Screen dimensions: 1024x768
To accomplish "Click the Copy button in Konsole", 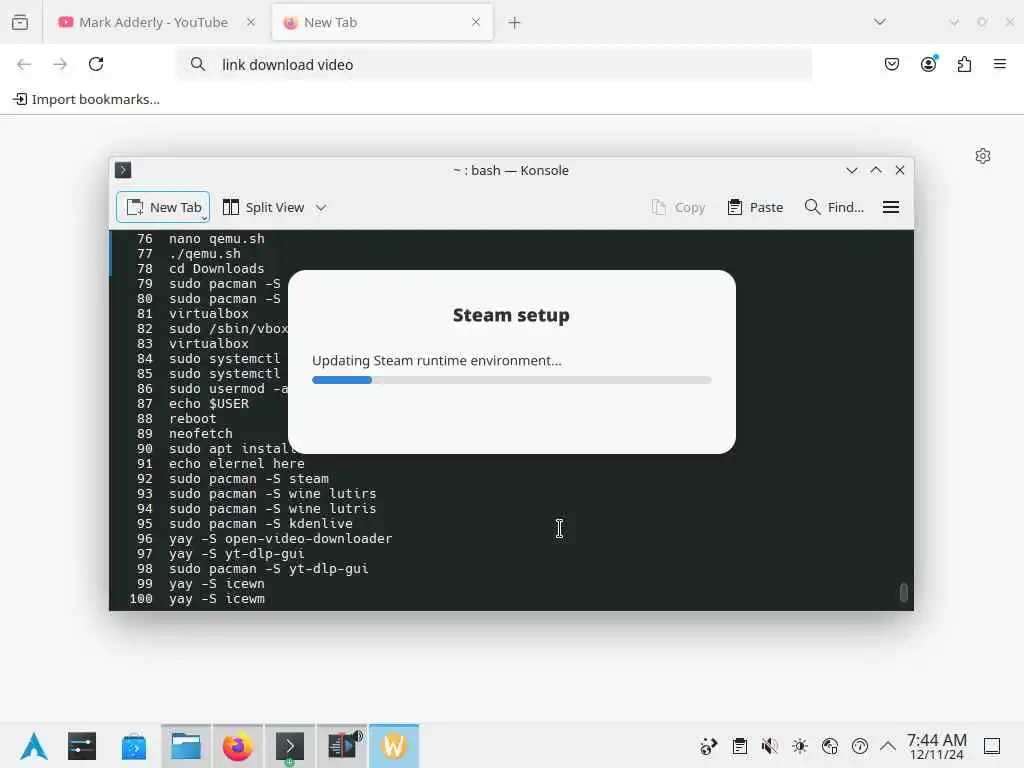I will pyautogui.click(x=679, y=207).
